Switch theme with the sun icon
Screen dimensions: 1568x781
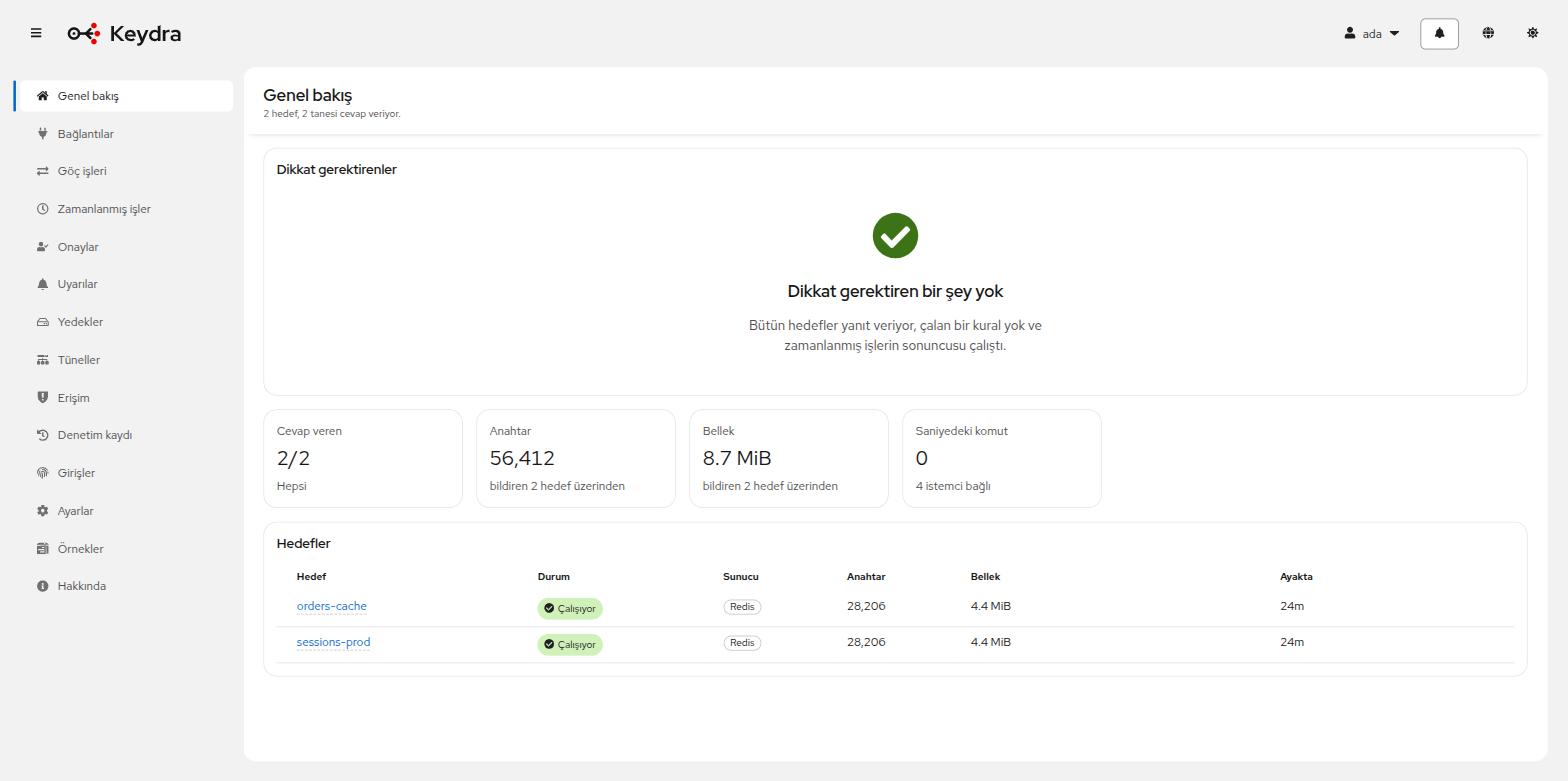[x=1532, y=33]
